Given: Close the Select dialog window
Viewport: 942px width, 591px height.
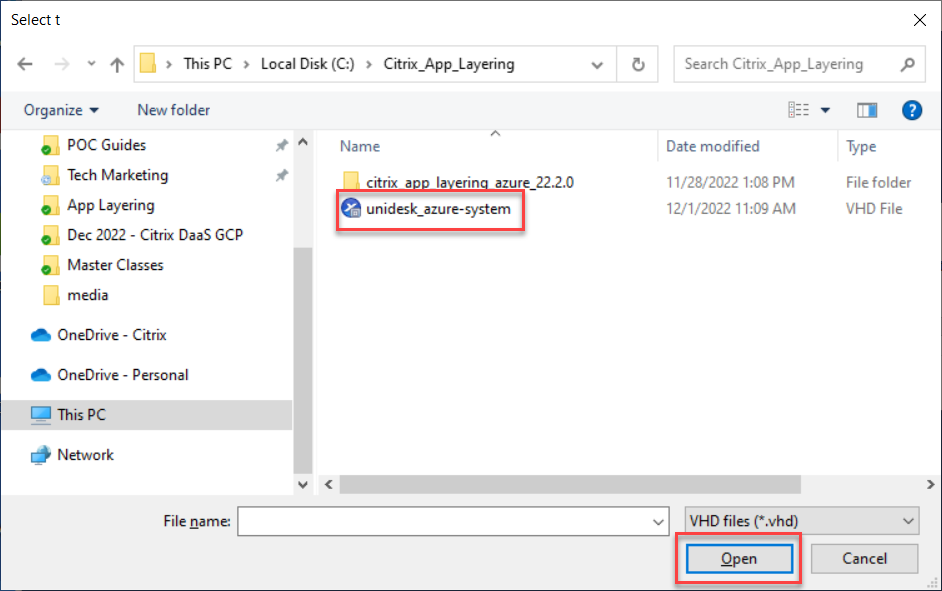Looking at the screenshot, I should (x=919, y=20).
